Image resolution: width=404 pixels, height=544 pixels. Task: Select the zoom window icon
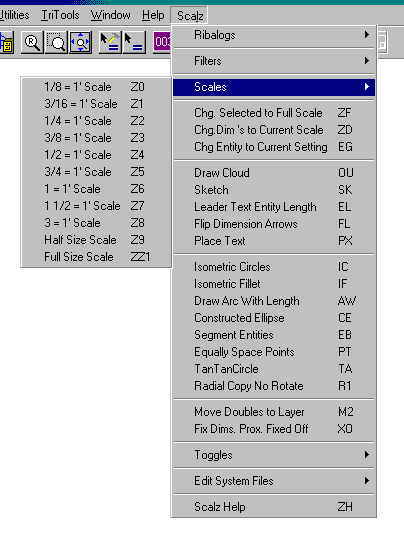(x=56, y=42)
